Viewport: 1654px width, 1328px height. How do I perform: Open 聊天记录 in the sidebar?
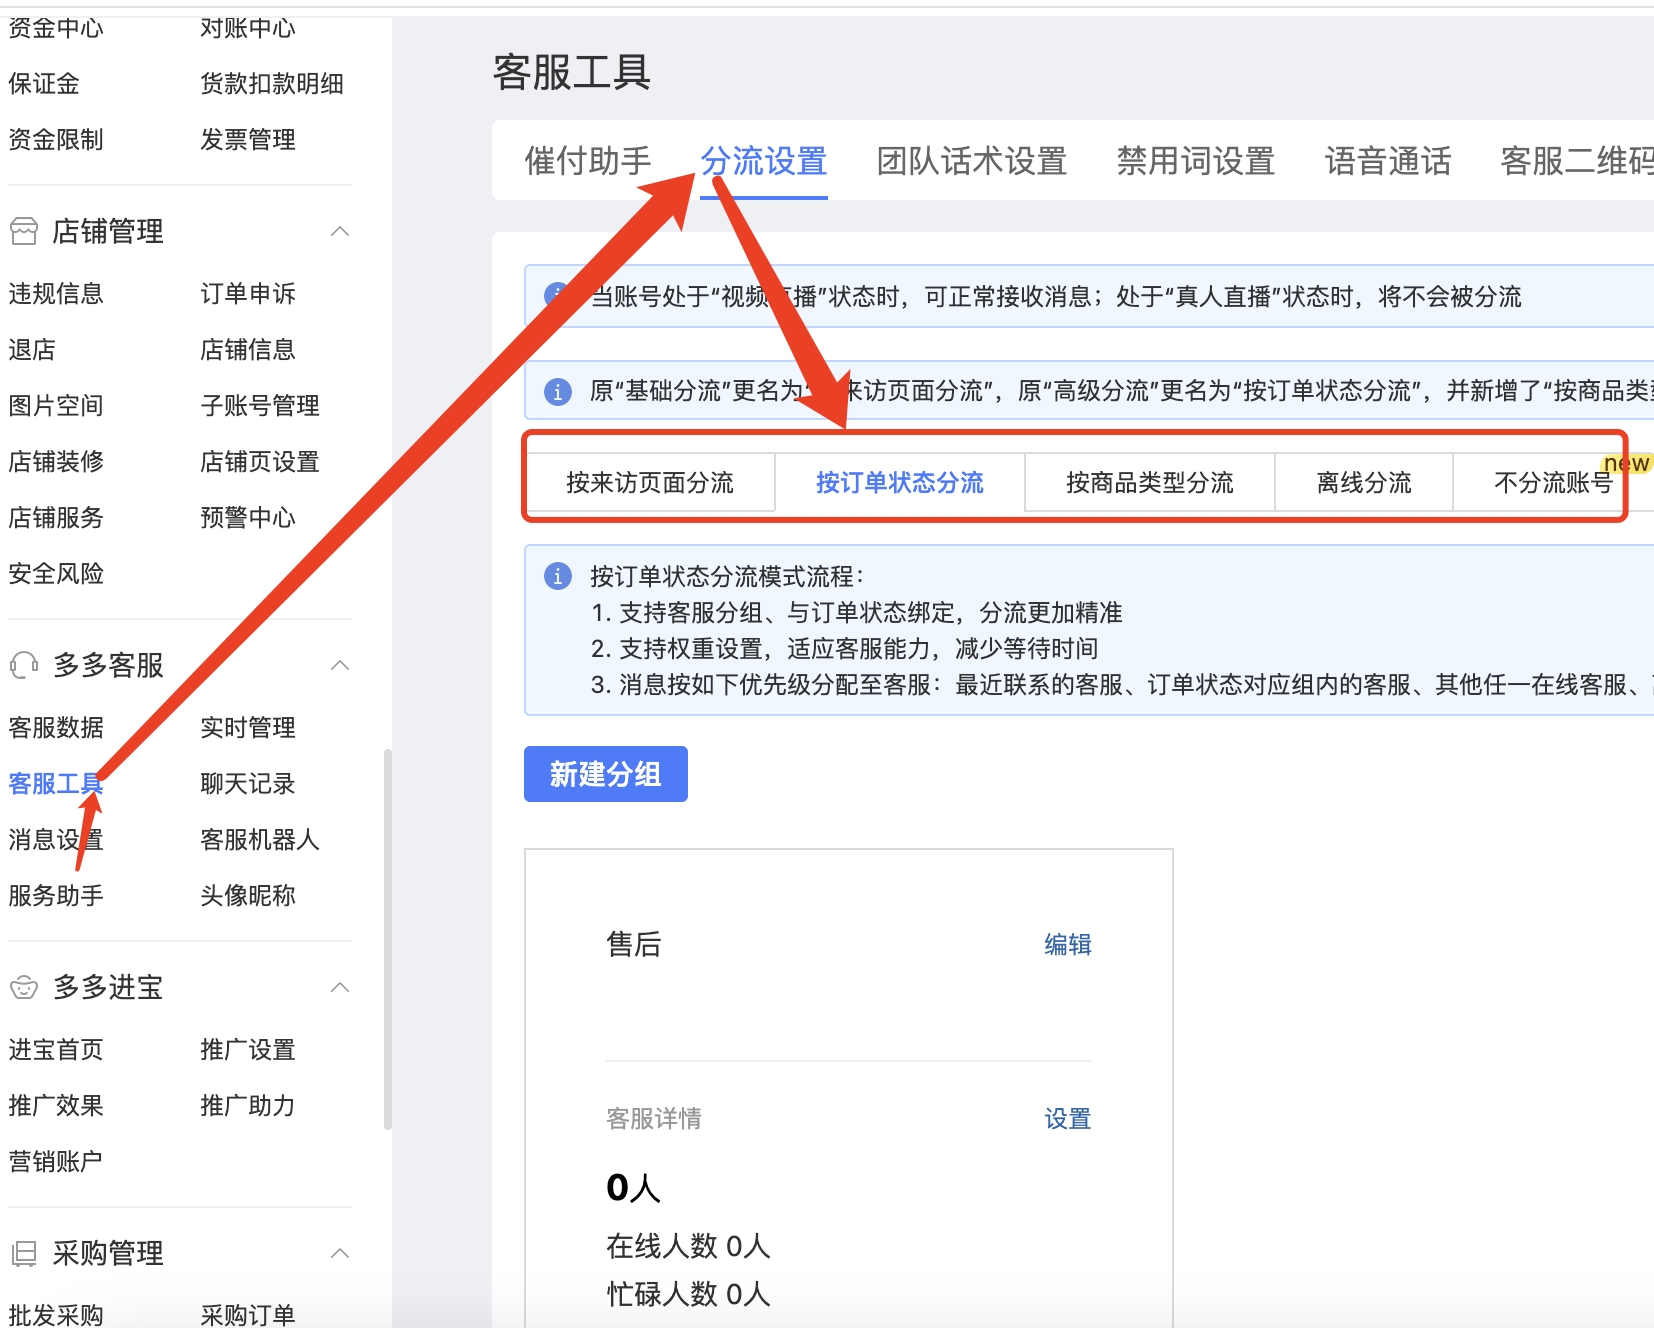[x=248, y=784]
